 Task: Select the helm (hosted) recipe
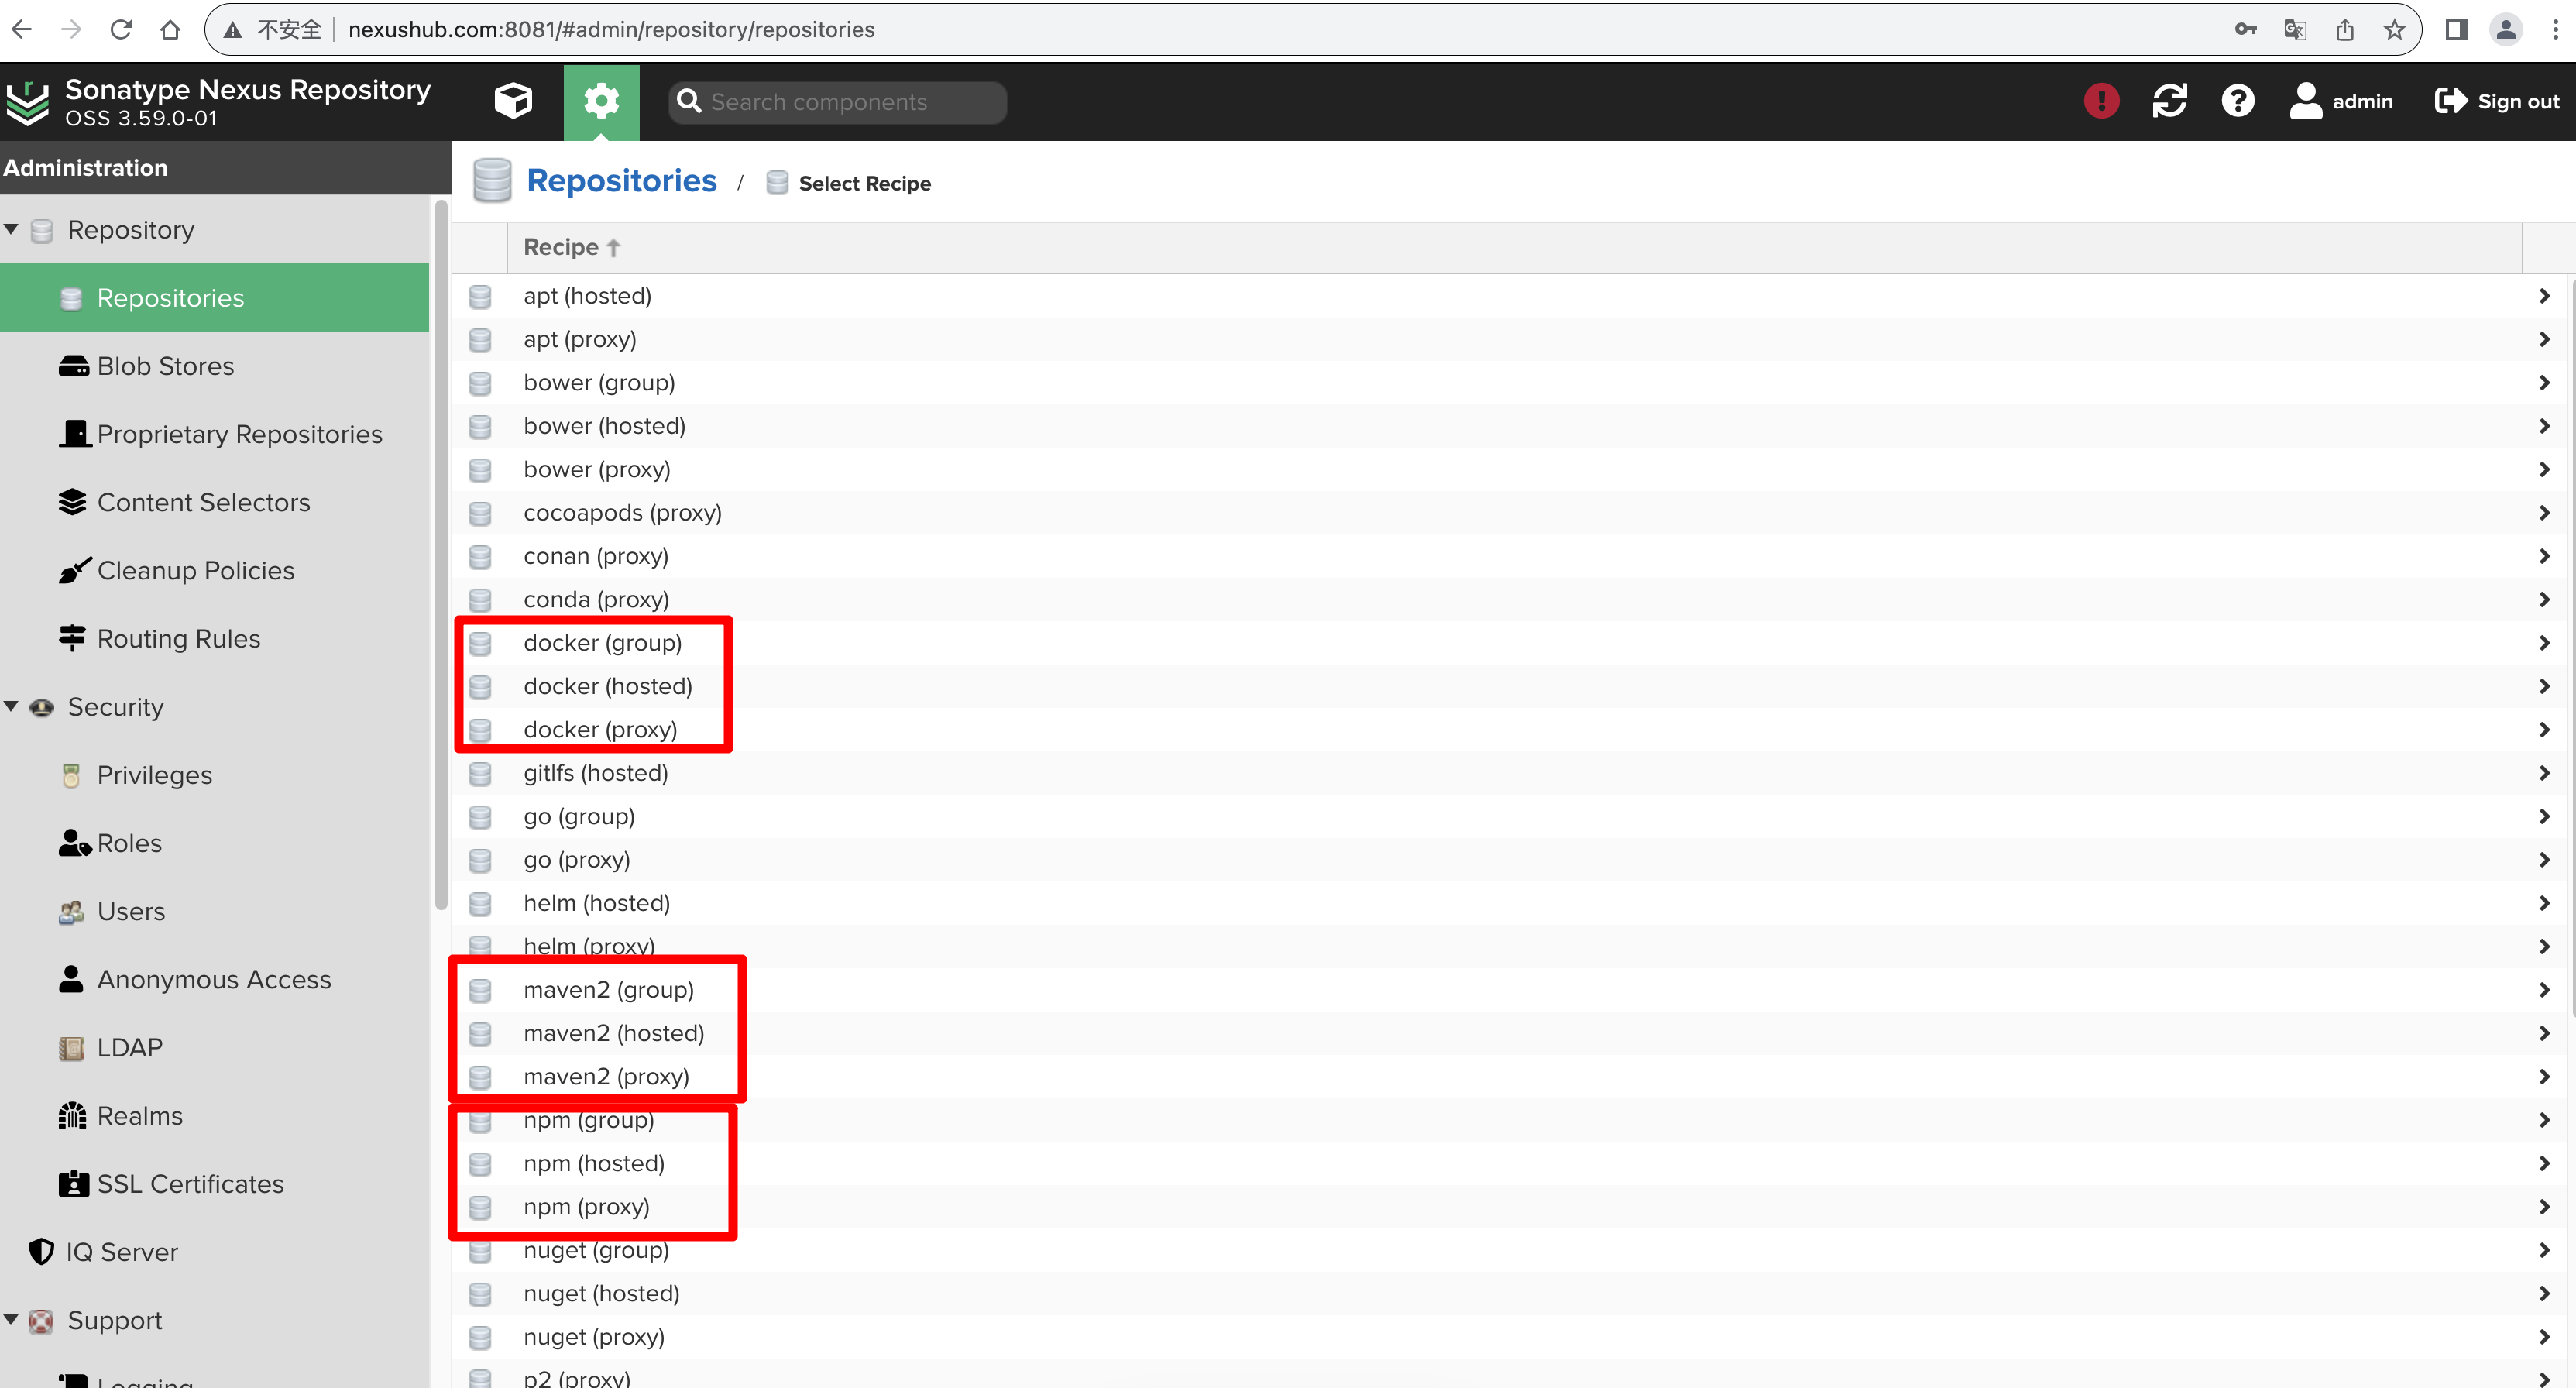click(1510, 903)
